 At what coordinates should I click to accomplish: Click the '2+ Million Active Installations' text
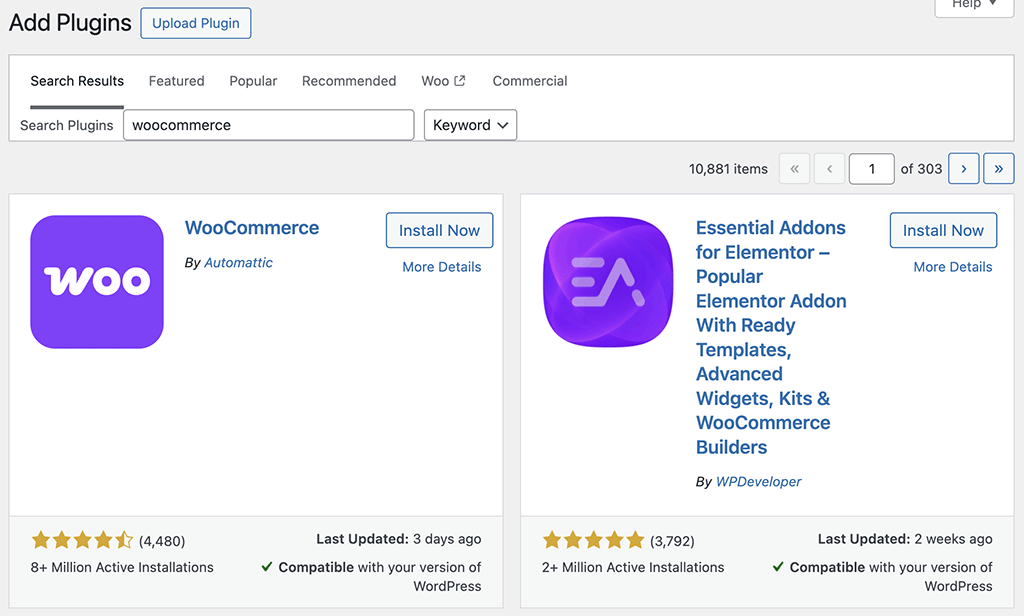pyautogui.click(x=633, y=567)
